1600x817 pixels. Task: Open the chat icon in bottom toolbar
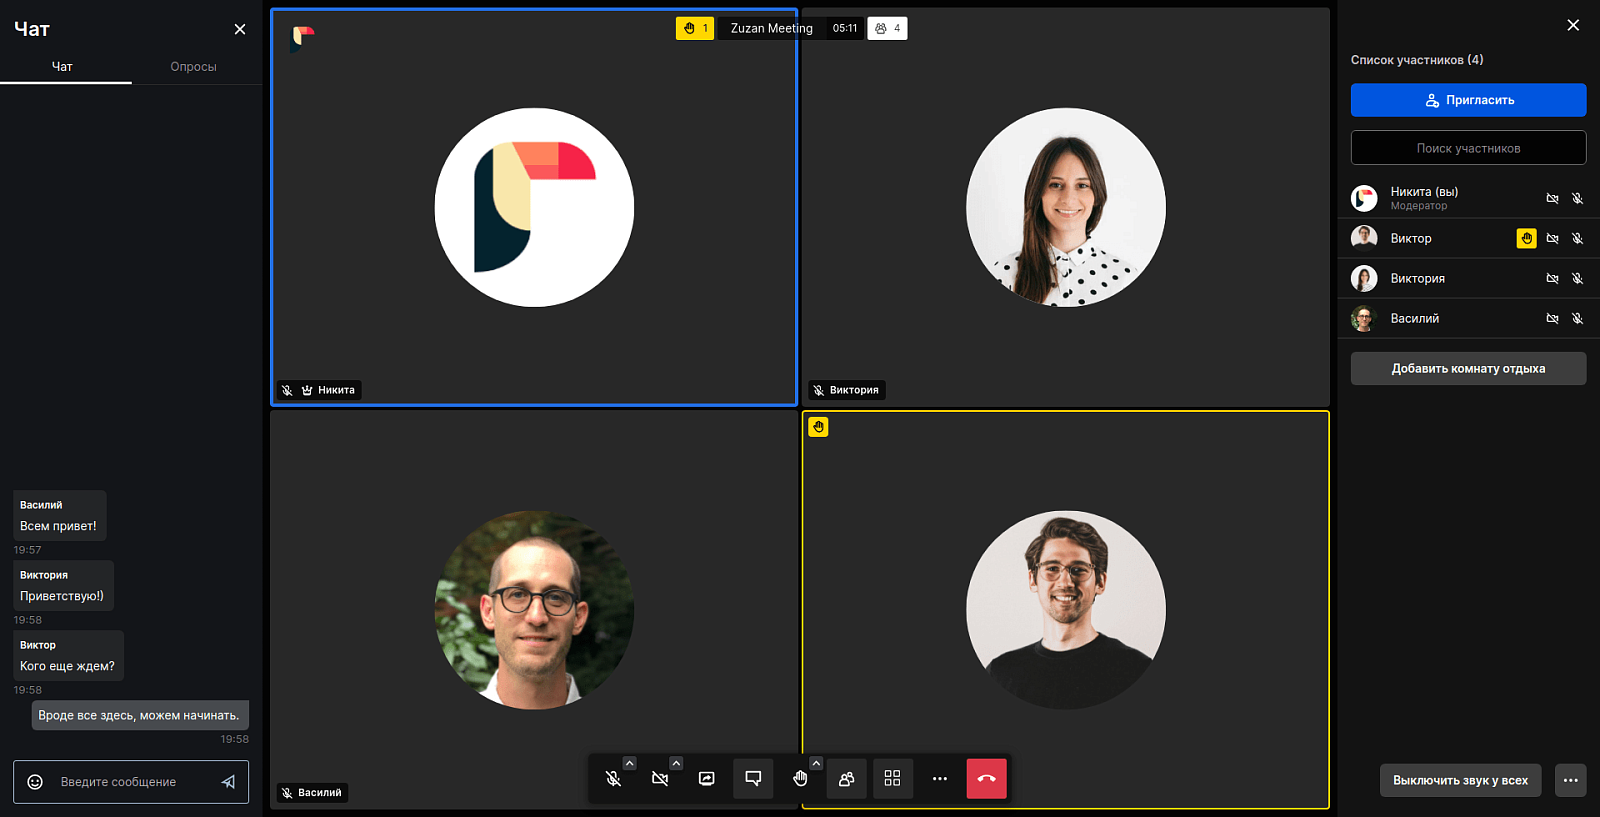(753, 779)
